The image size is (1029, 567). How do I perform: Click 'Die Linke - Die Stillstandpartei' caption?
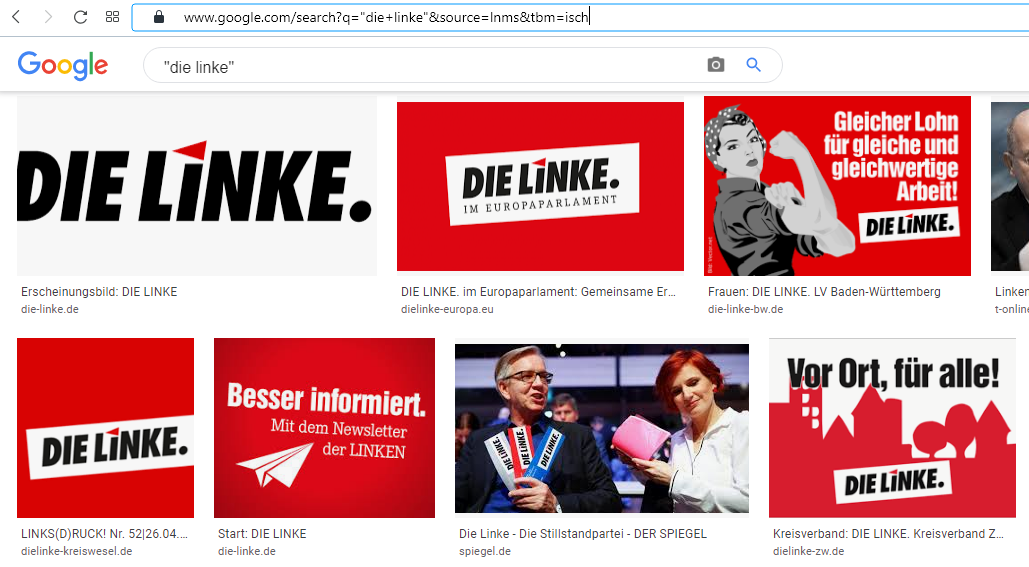pyautogui.click(x=583, y=534)
